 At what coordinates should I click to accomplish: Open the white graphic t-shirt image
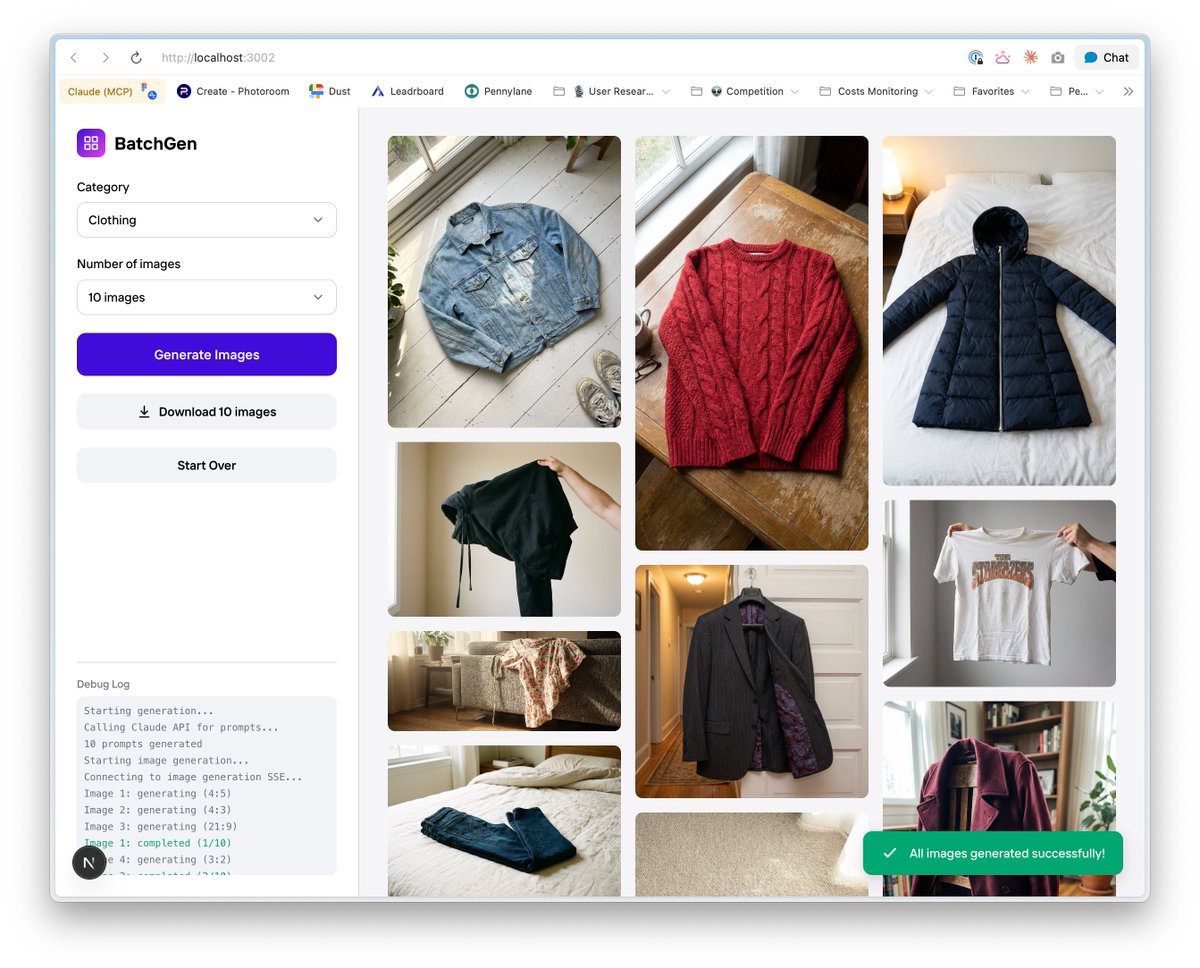999,593
